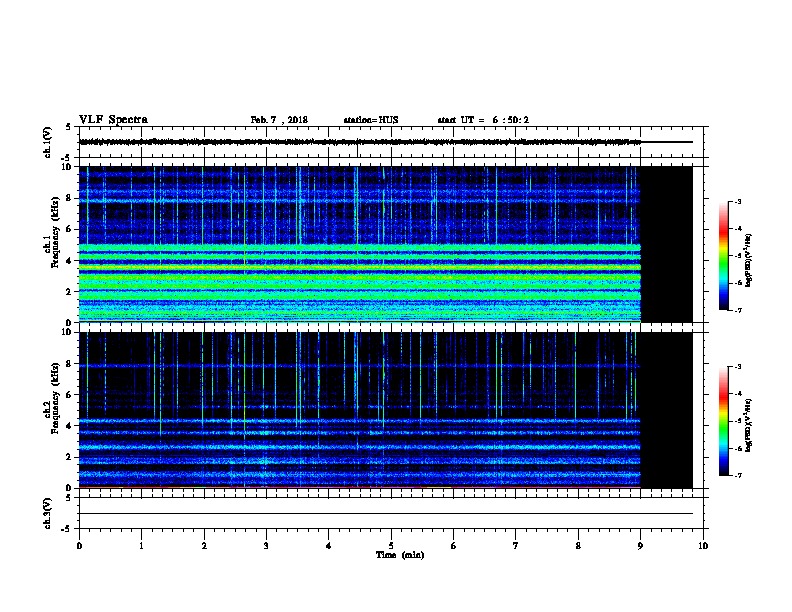792x612 pixels.
Task: Click the log(PSD) label beside ch.1 colorbar
Action: click(748, 260)
